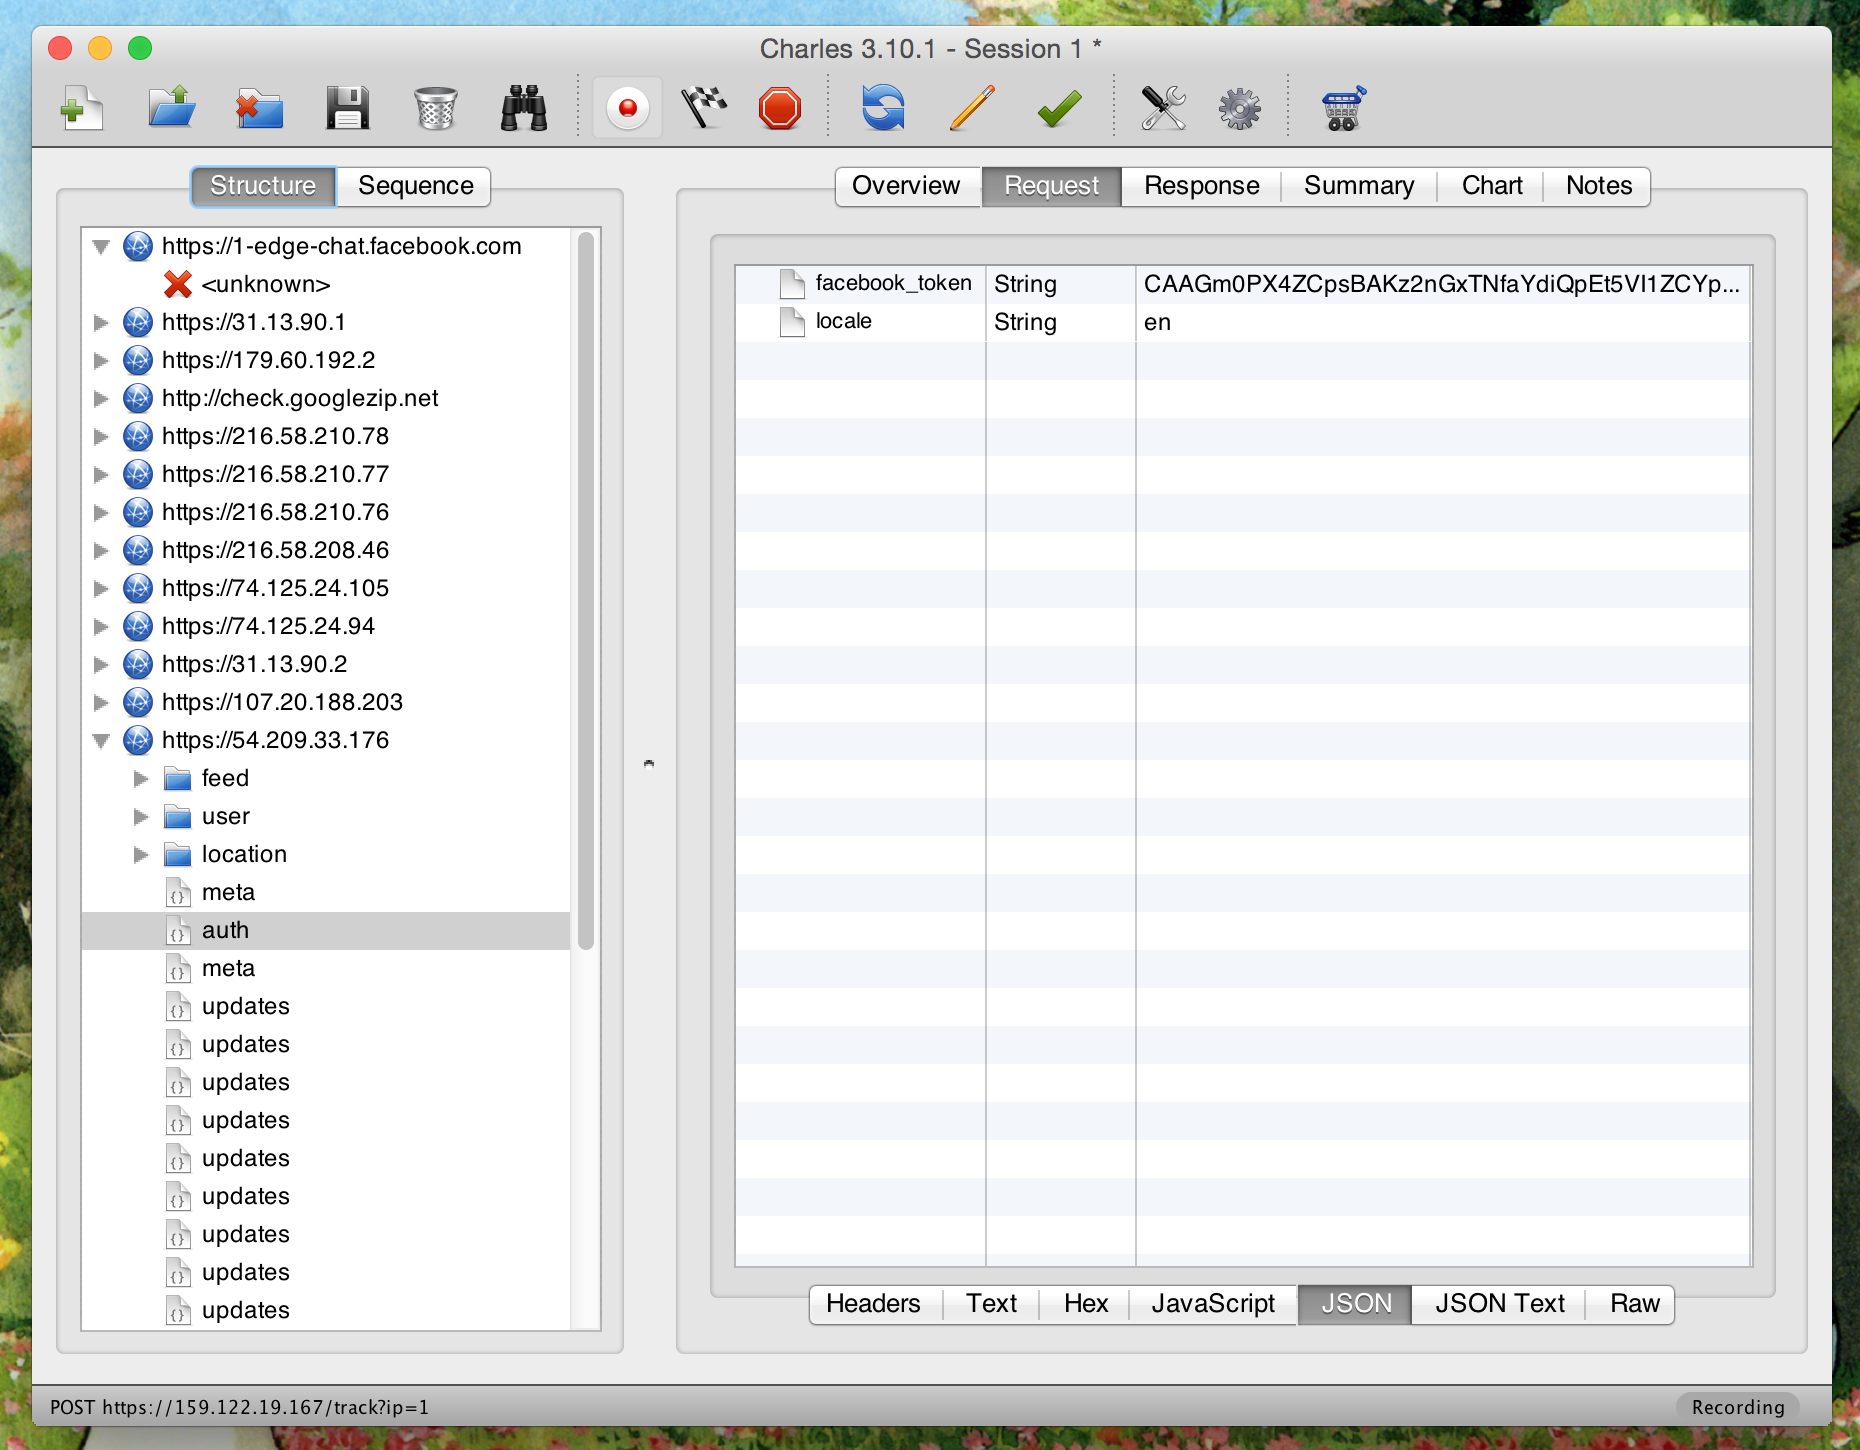Viewport: 1860px width, 1450px height.
Task: Click the structure tree vertical scrollbar
Action: [x=586, y=590]
